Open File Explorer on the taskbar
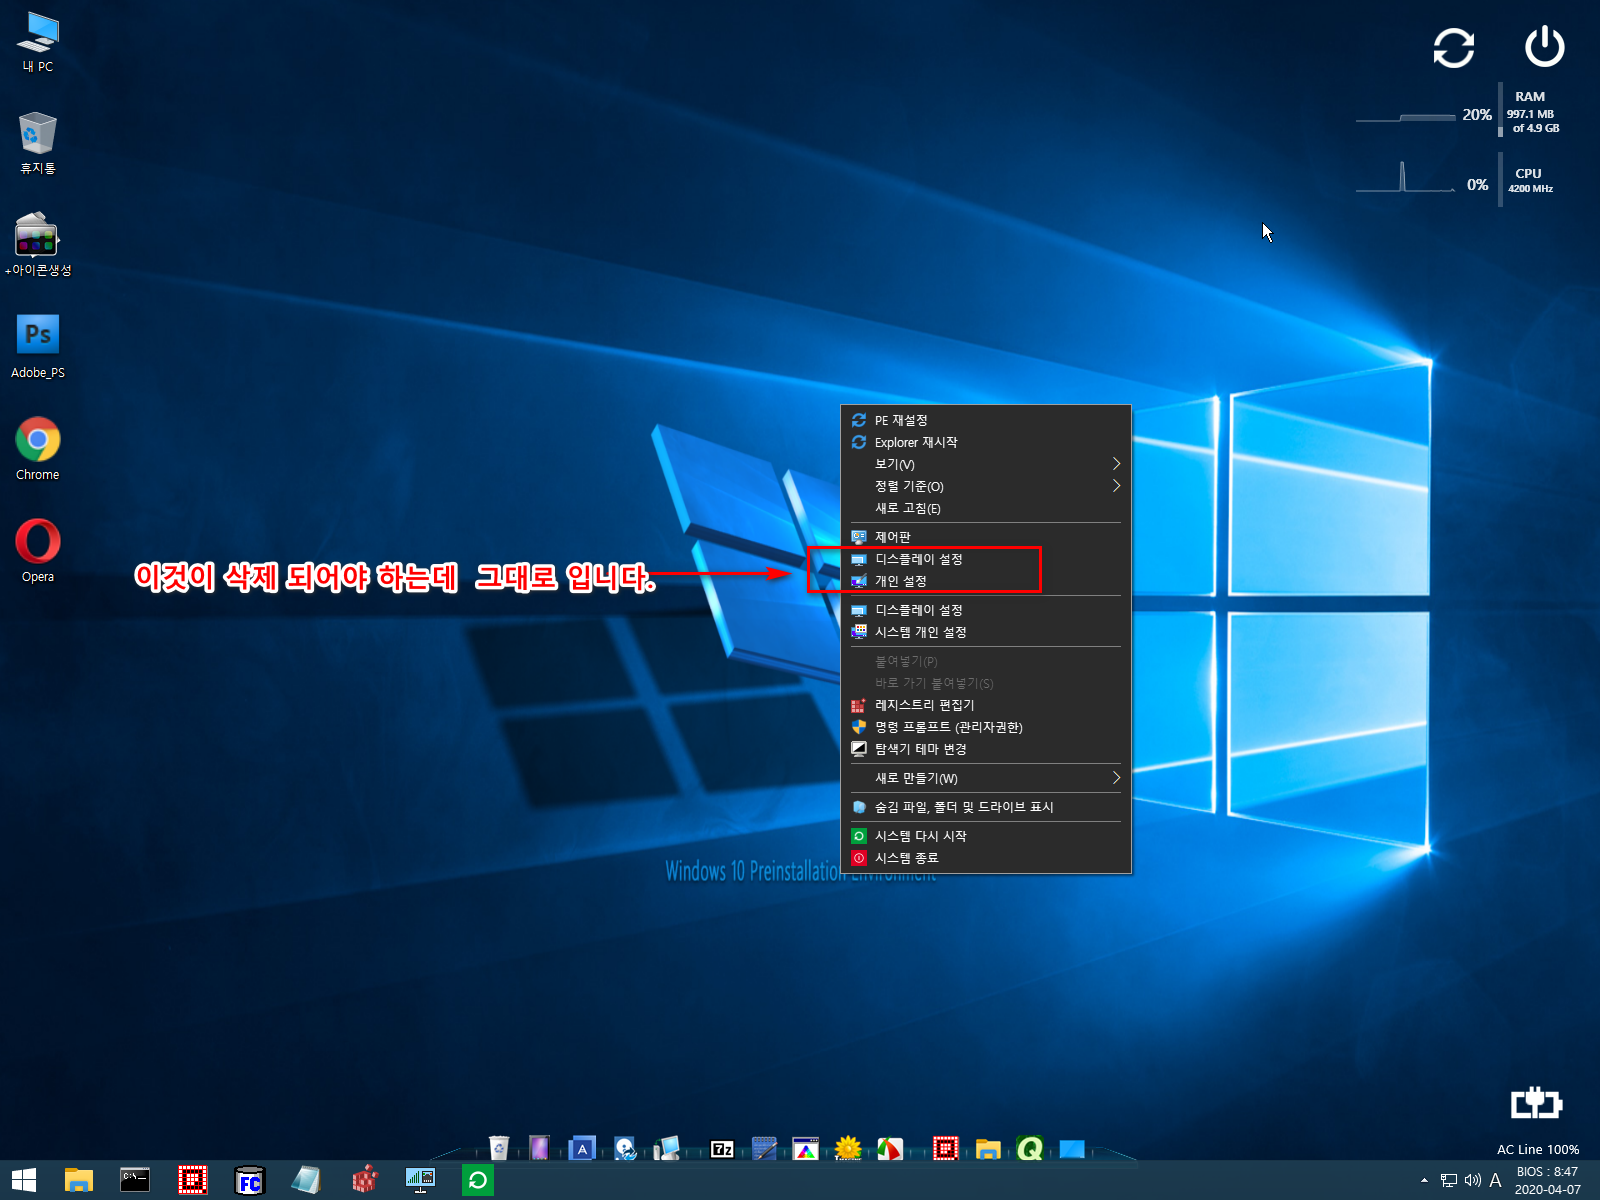The width and height of the screenshot is (1600, 1200). pyautogui.click(x=79, y=1180)
